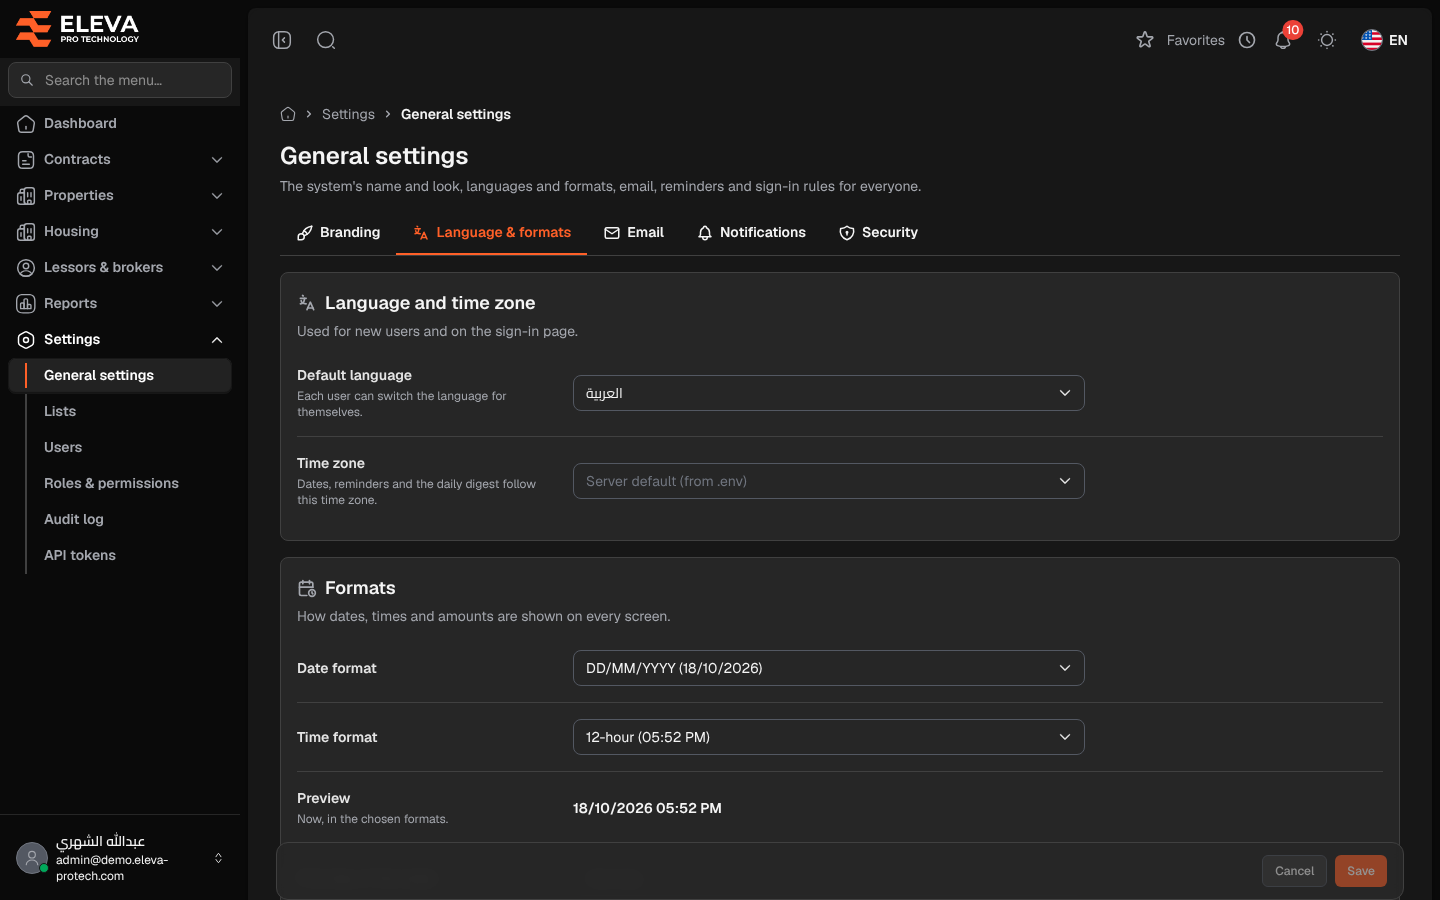The height and width of the screenshot is (900, 1440).
Task: Switch language via EN flag
Action: tap(1385, 40)
